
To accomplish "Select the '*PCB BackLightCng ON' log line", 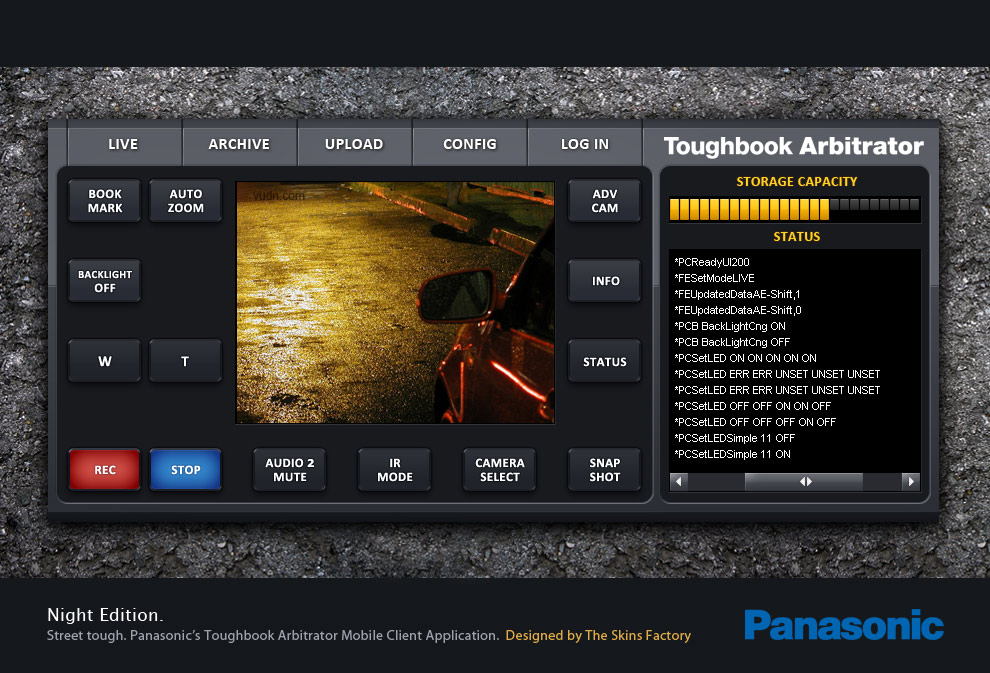I will click(x=730, y=326).
